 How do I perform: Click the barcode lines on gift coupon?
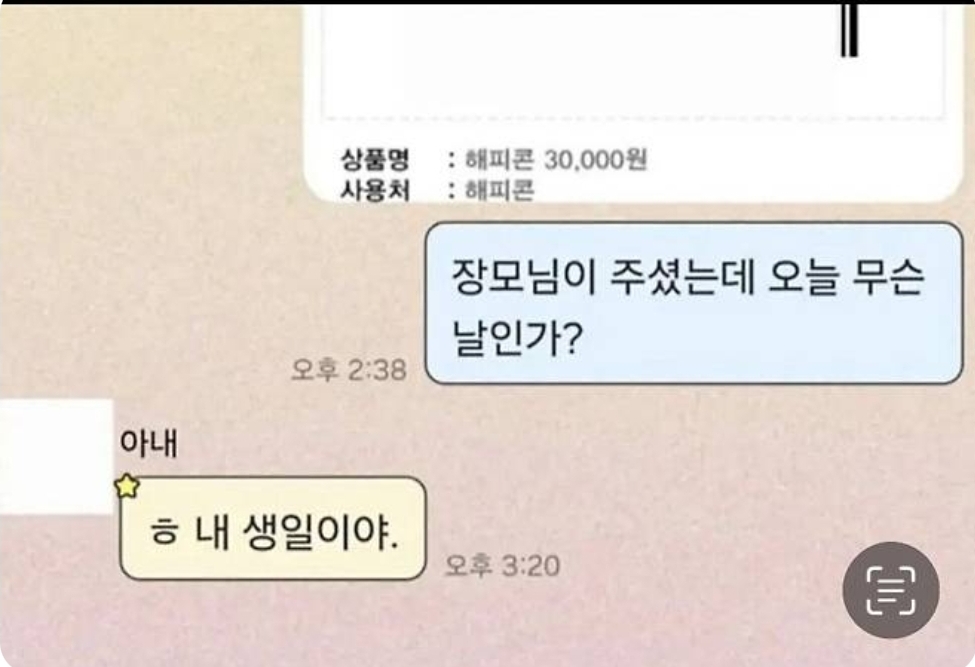[x=849, y=30]
